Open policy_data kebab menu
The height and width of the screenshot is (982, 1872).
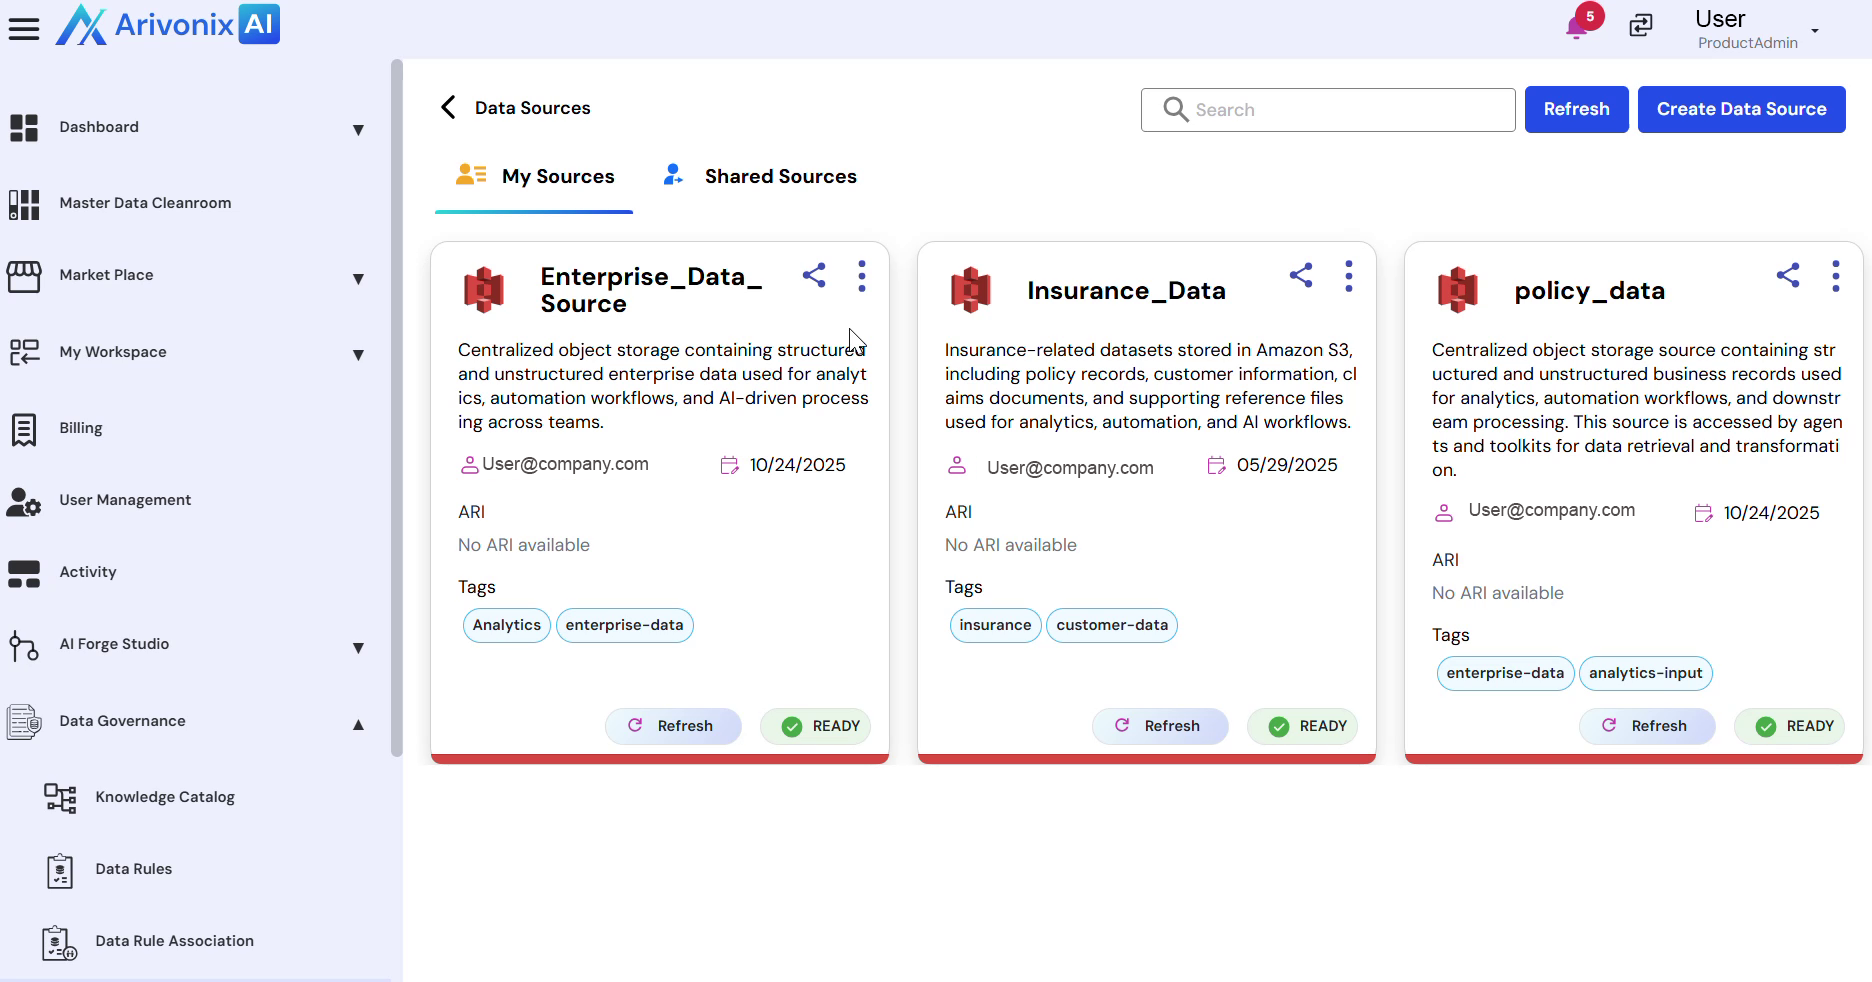1835,276
